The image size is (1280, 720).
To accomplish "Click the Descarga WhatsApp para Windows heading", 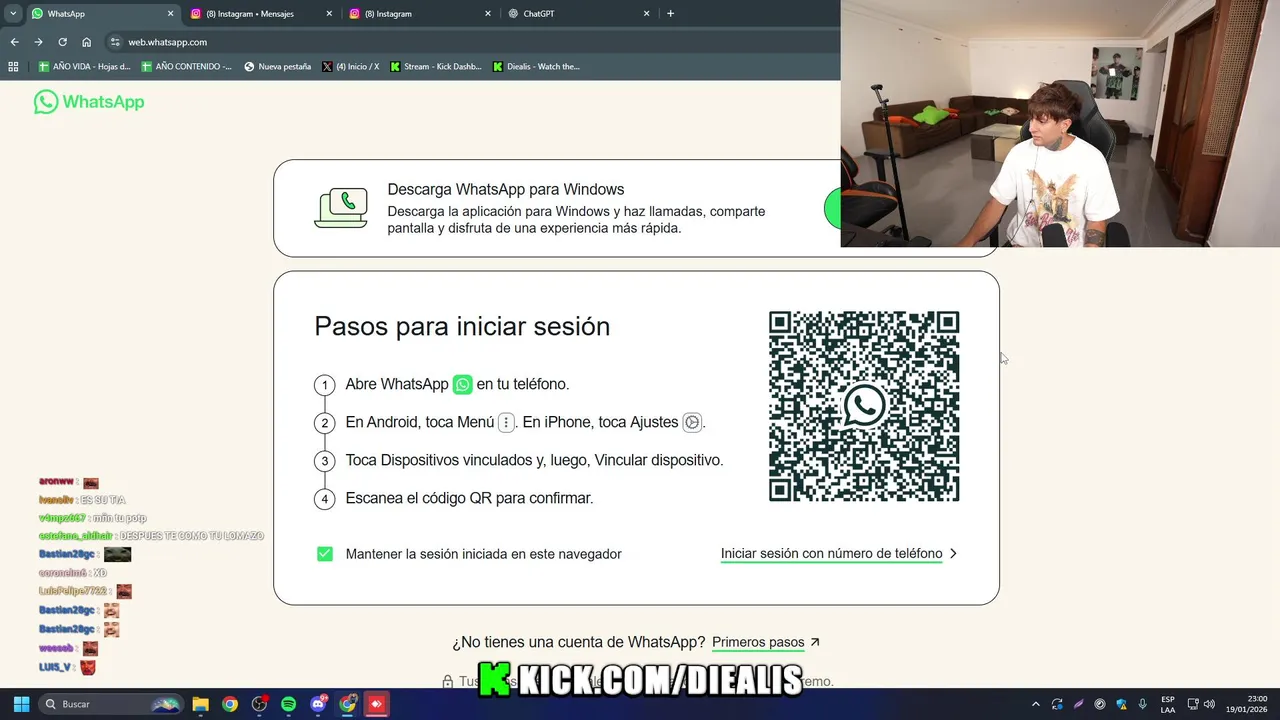I will click(x=506, y=190).
